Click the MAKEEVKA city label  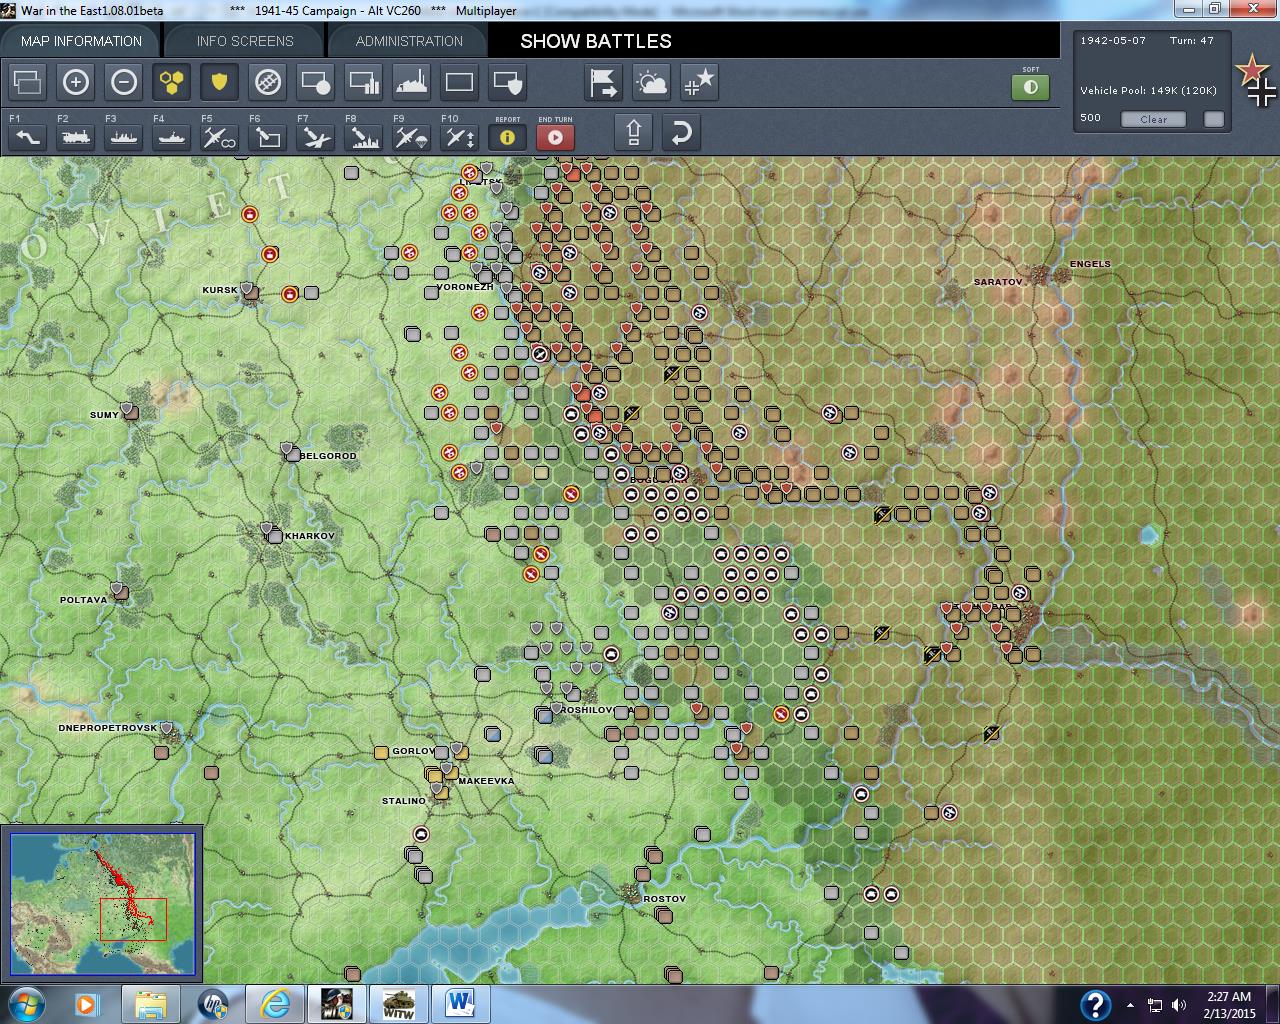(x=486, y=781)
